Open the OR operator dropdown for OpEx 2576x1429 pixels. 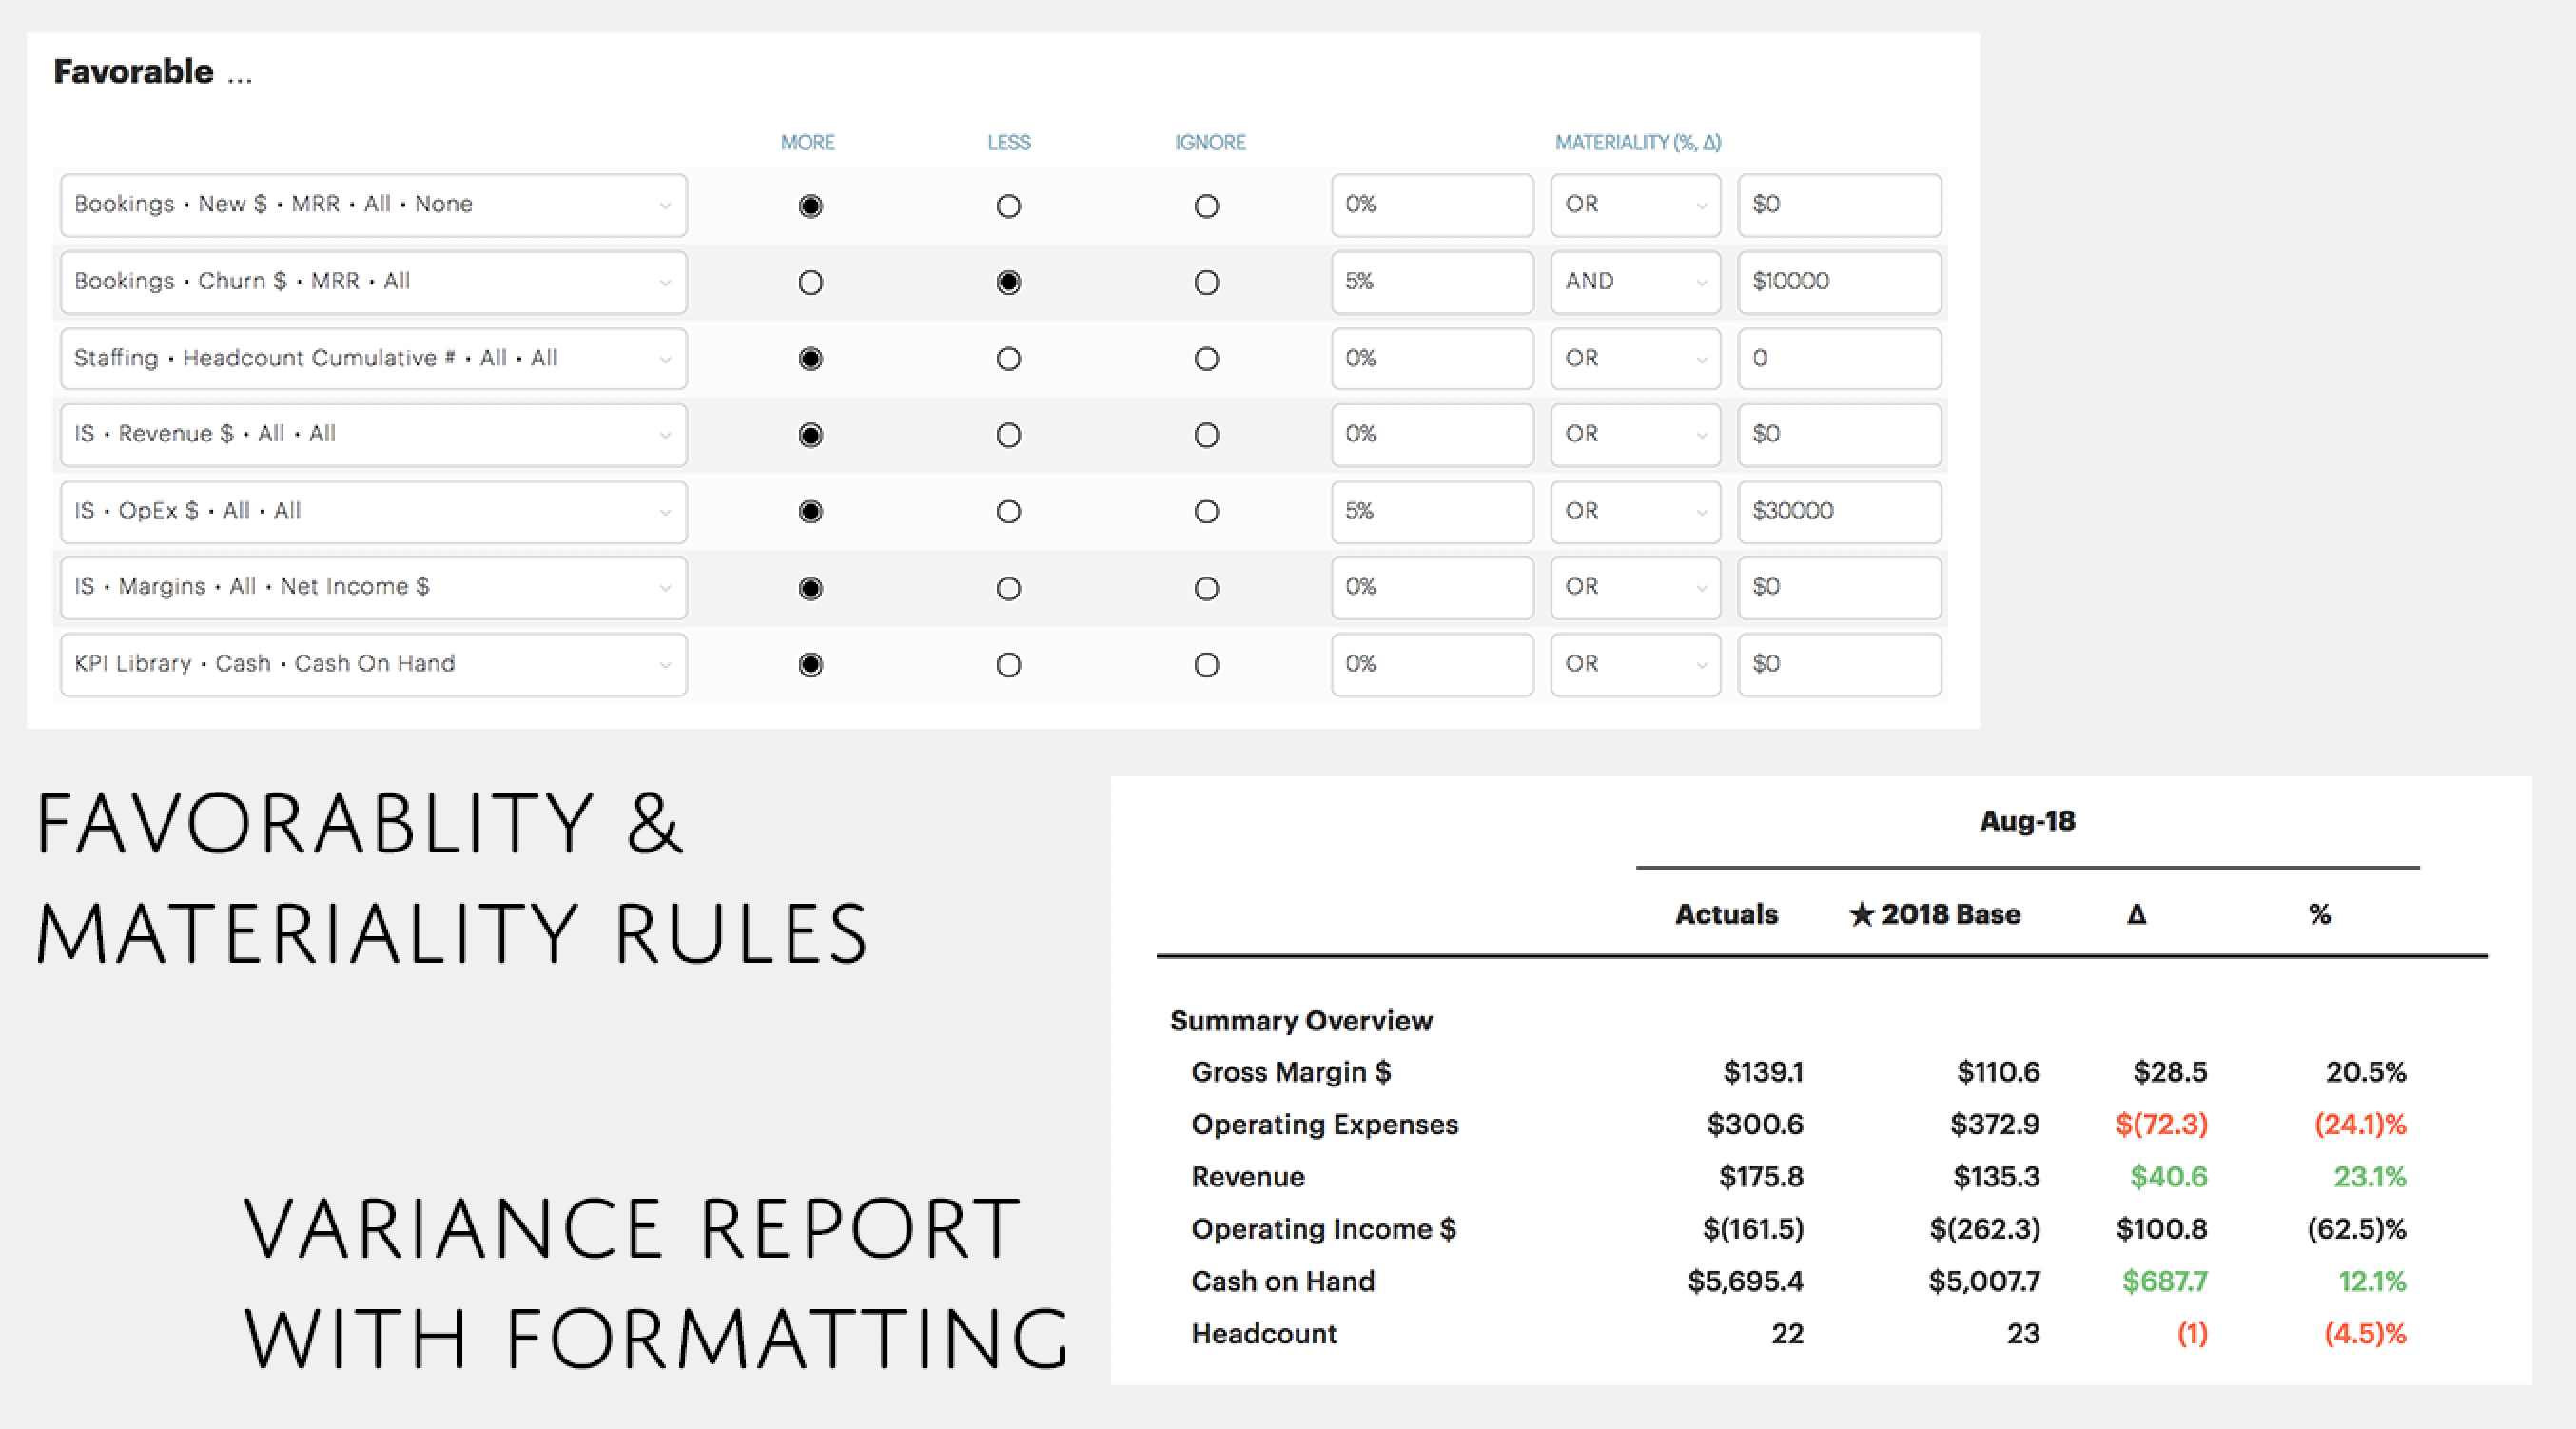click(x=1634, y=511)
